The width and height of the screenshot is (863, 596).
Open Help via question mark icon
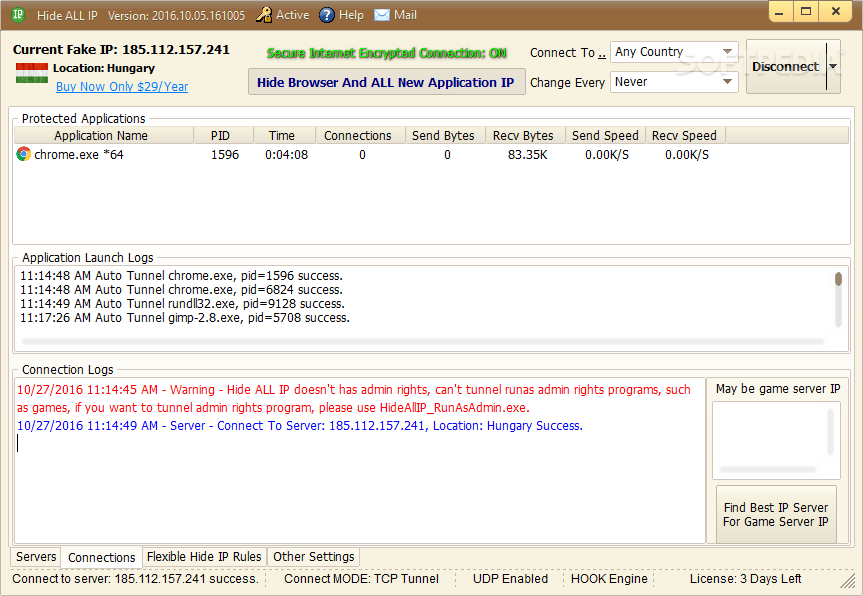point(327,15)
